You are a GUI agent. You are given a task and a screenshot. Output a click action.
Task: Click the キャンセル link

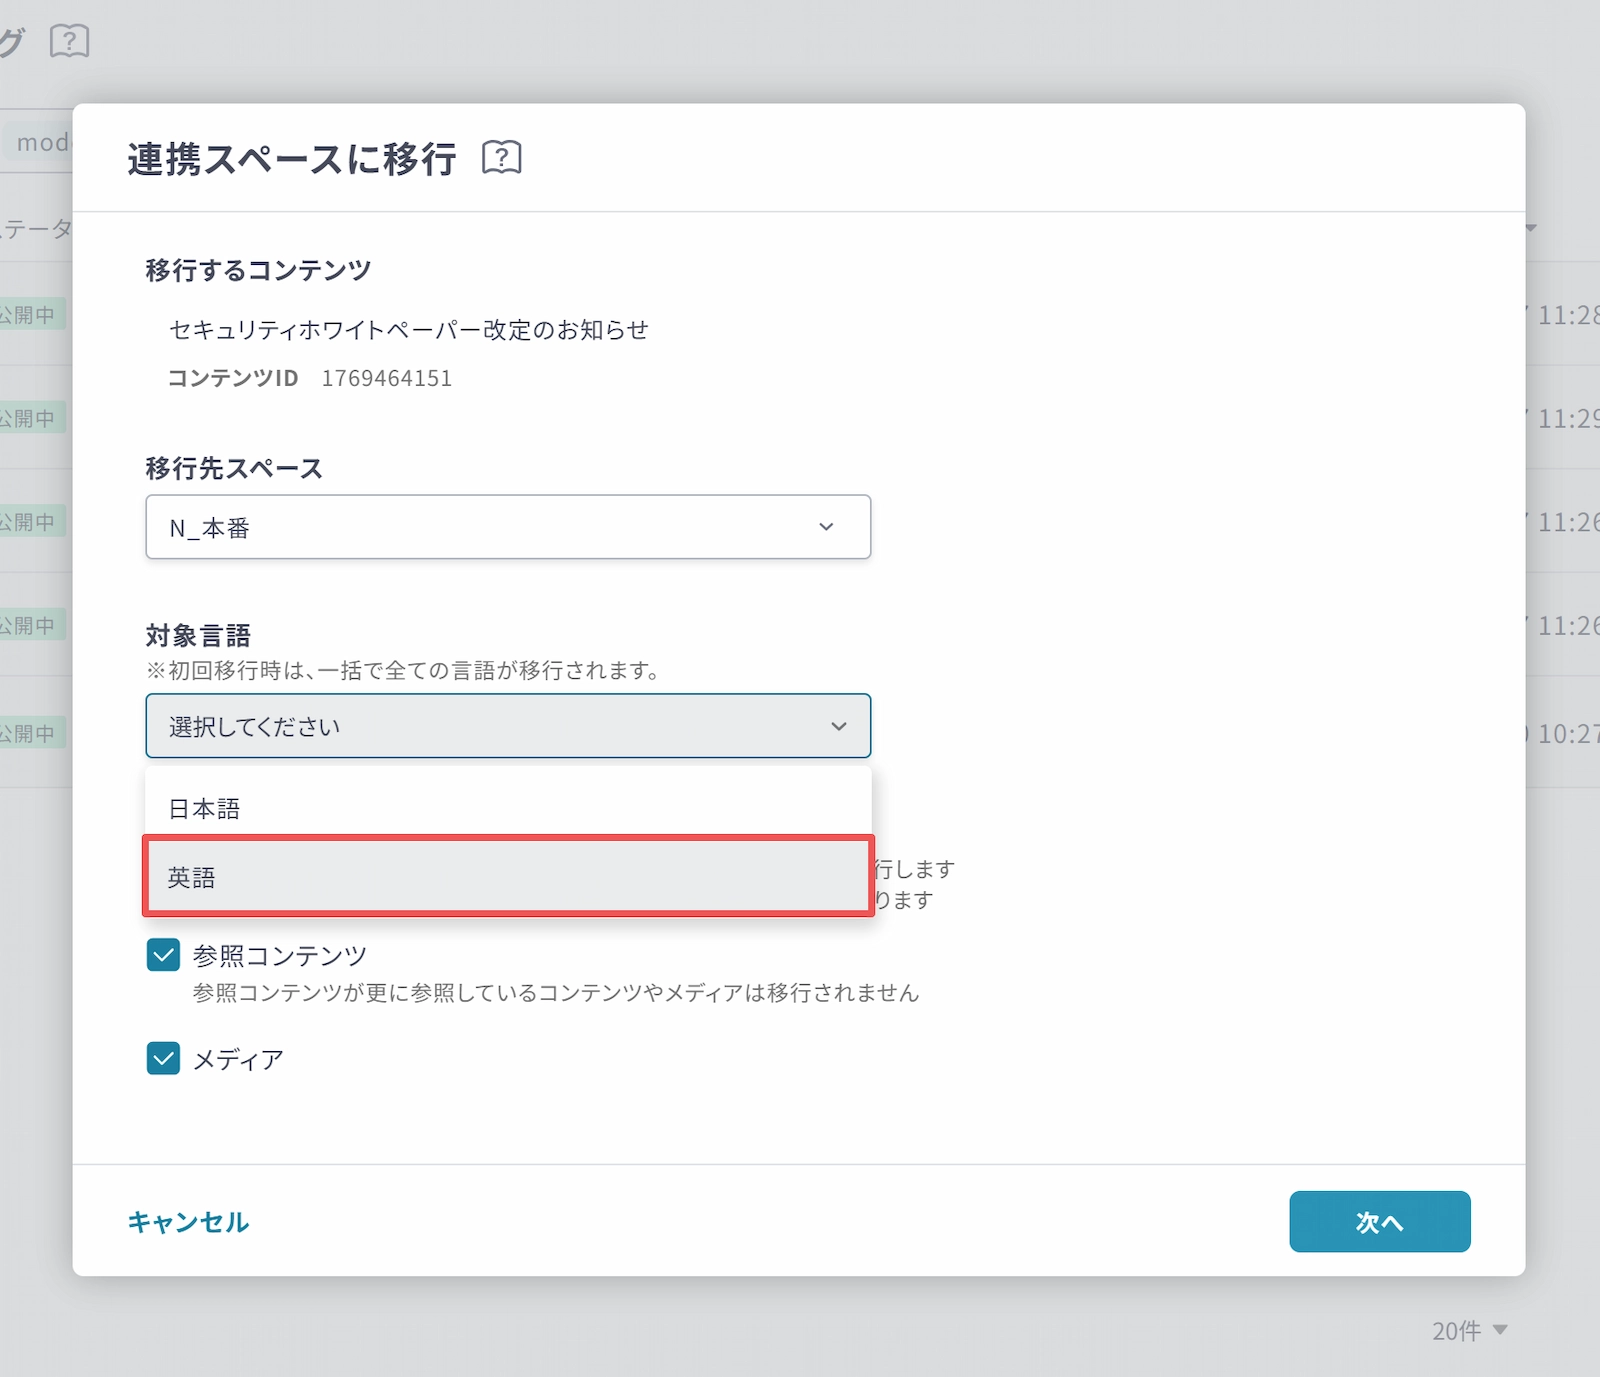click(188, 1222)
